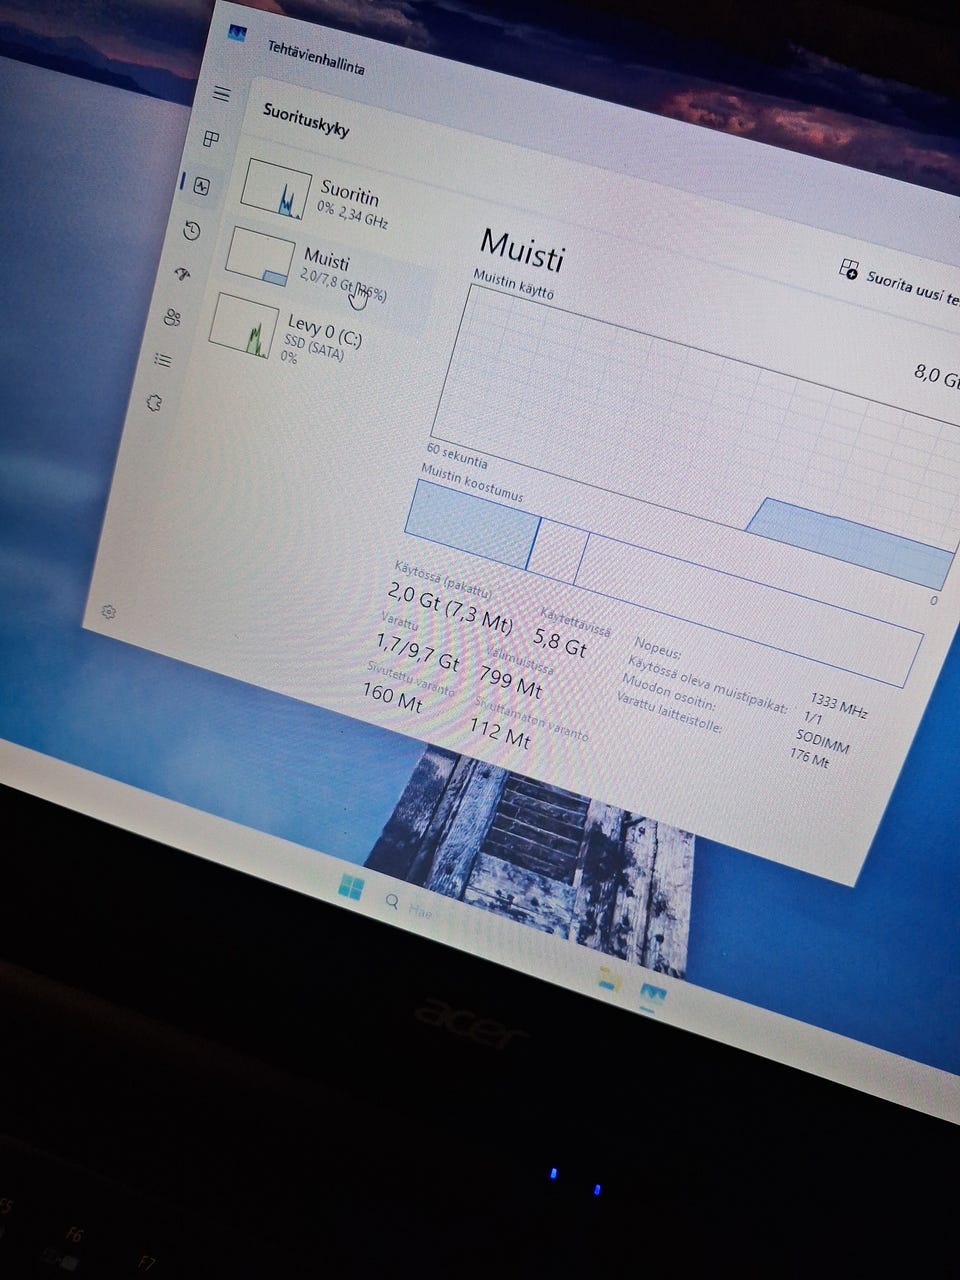960x1280 pixels.
Task: Open the Startup apps page icon
Action: (x=183, y=274)
